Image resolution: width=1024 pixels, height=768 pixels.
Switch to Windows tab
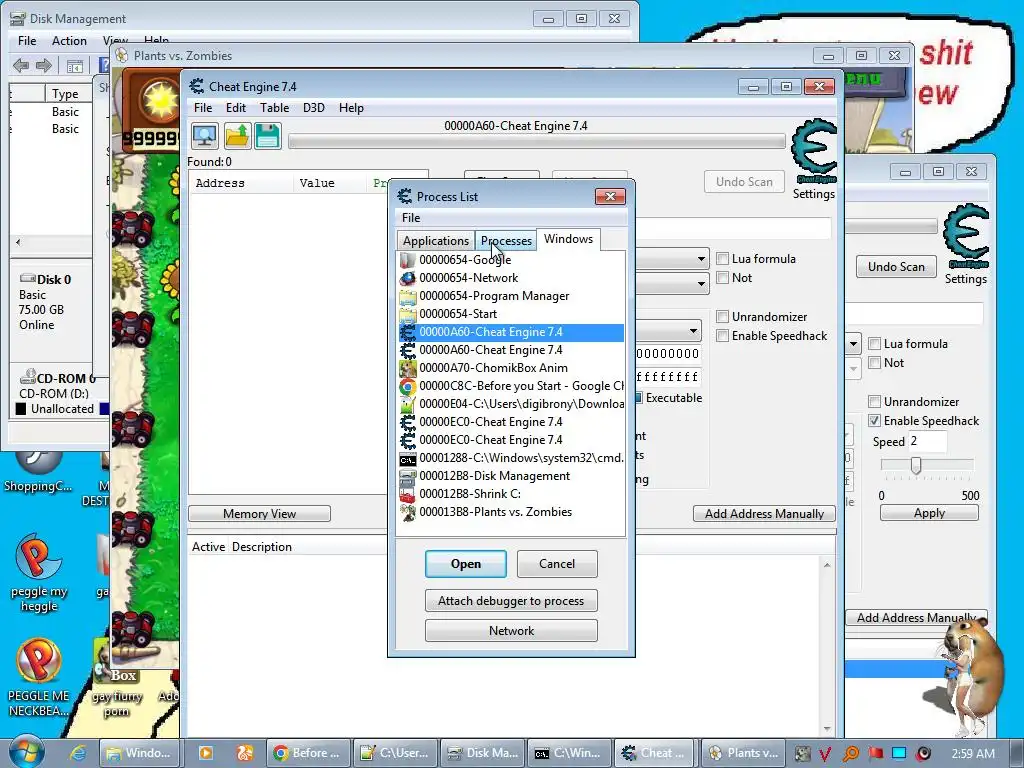568,239
